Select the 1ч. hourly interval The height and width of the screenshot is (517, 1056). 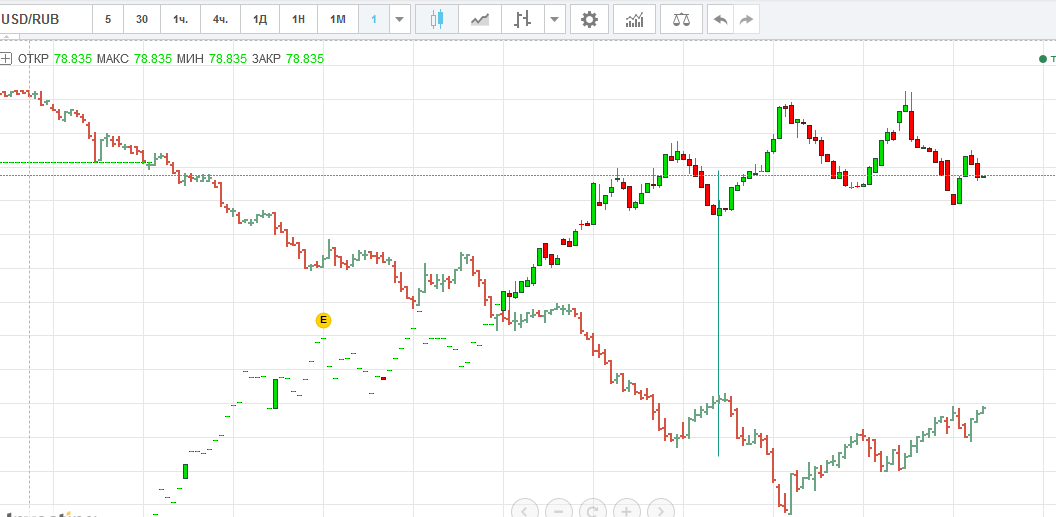click(x=180, y=19)
